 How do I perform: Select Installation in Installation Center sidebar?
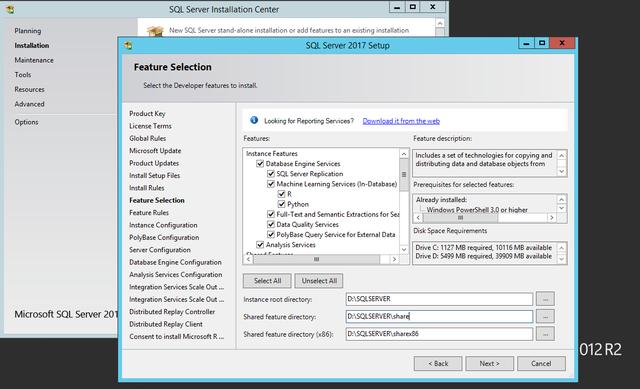pyautogui.click(x=32, y=45)
